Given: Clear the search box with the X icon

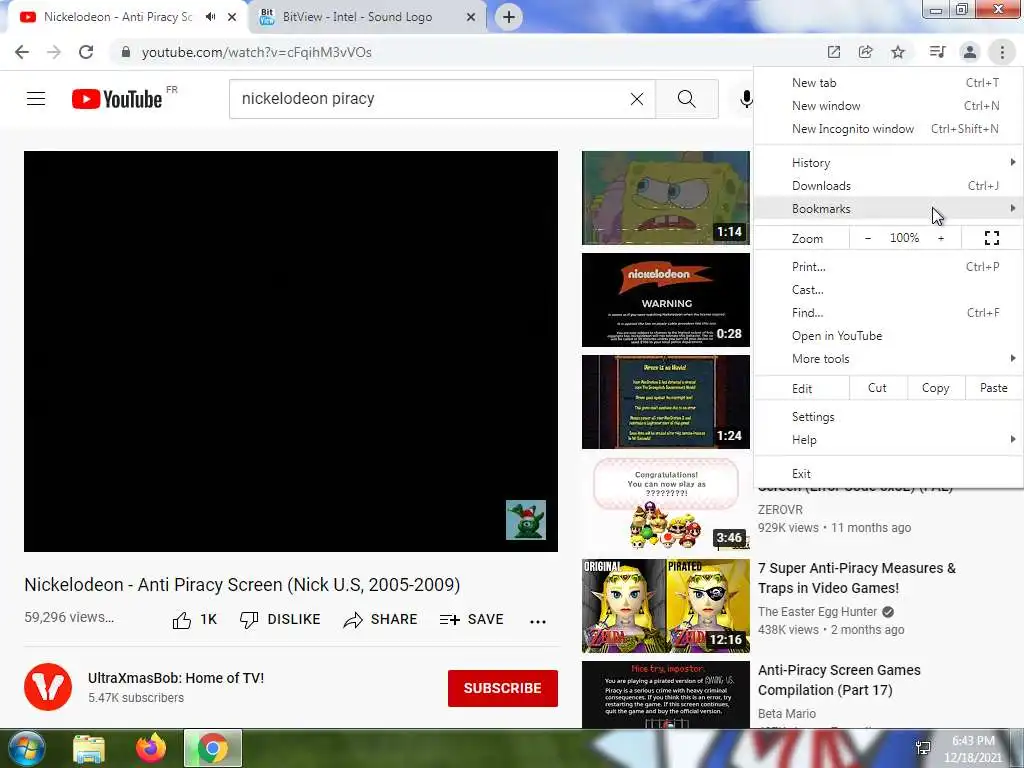Looking at the screenshot, I should (x=637, y=99).
